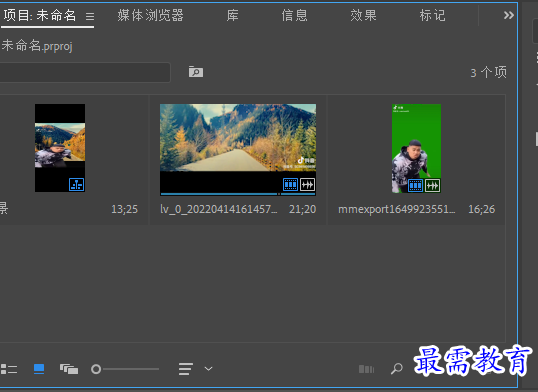The width and height of the screenshot is (538, 392).
Task: Click the 未命名.prproj project file label
Action: [37, 46]
